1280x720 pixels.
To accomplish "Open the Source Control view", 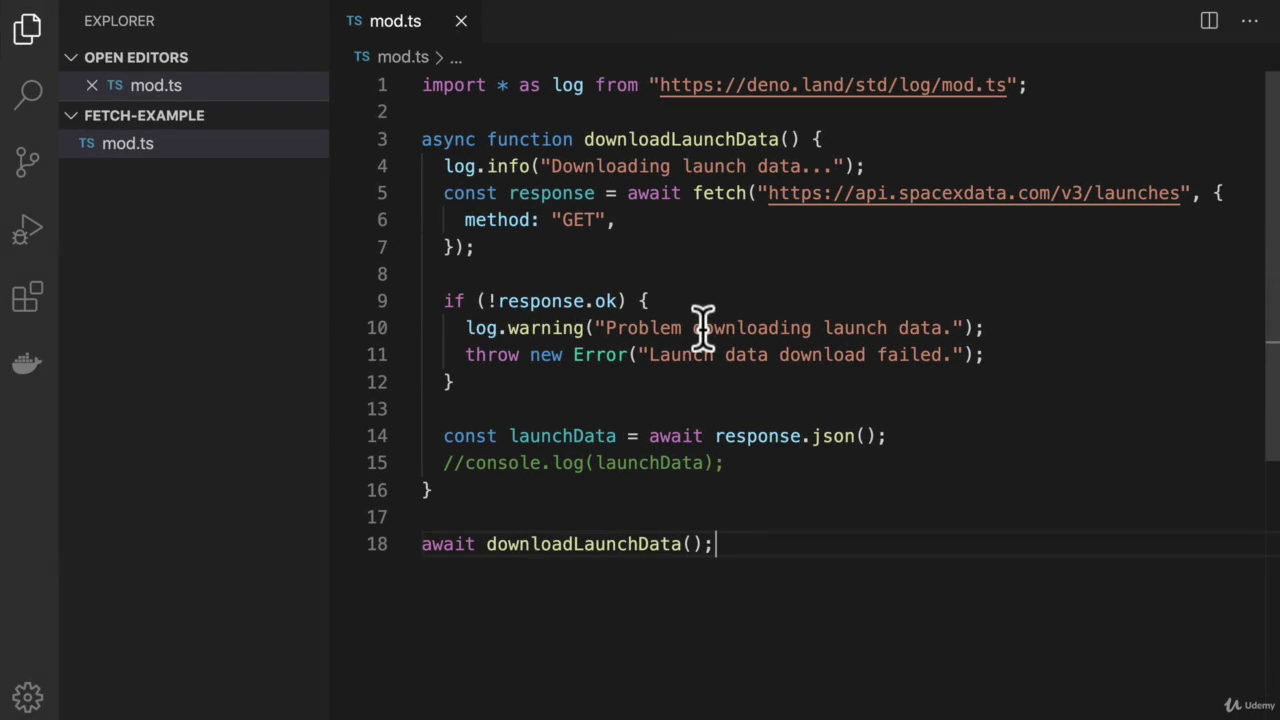I will coord(28,162).
